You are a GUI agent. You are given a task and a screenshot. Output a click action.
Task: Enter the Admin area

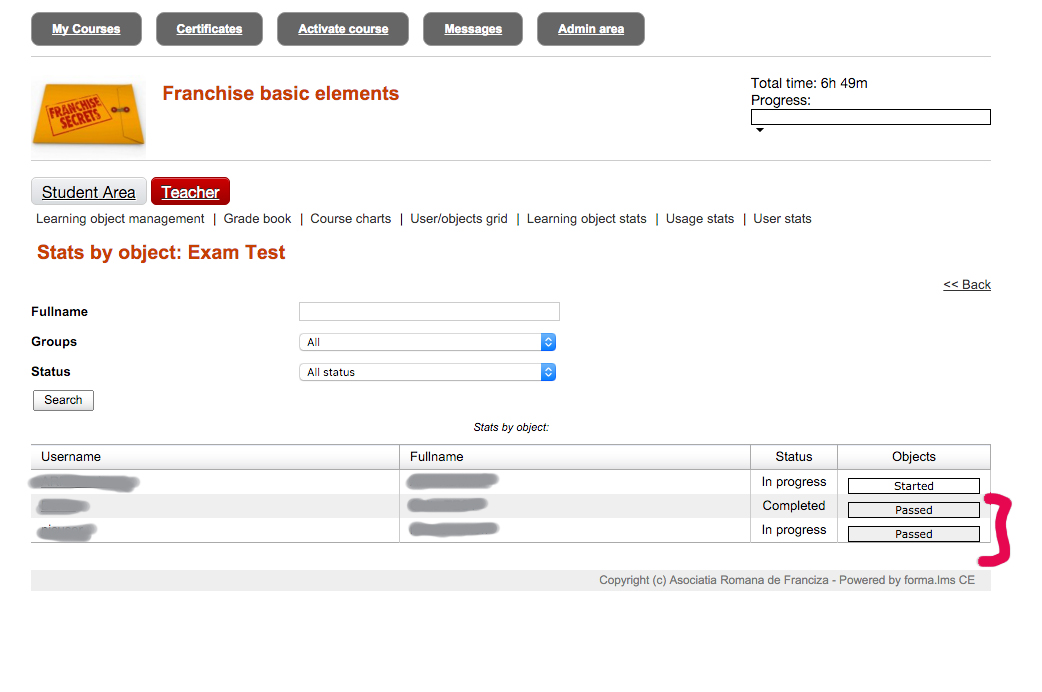tap(591, 29)
